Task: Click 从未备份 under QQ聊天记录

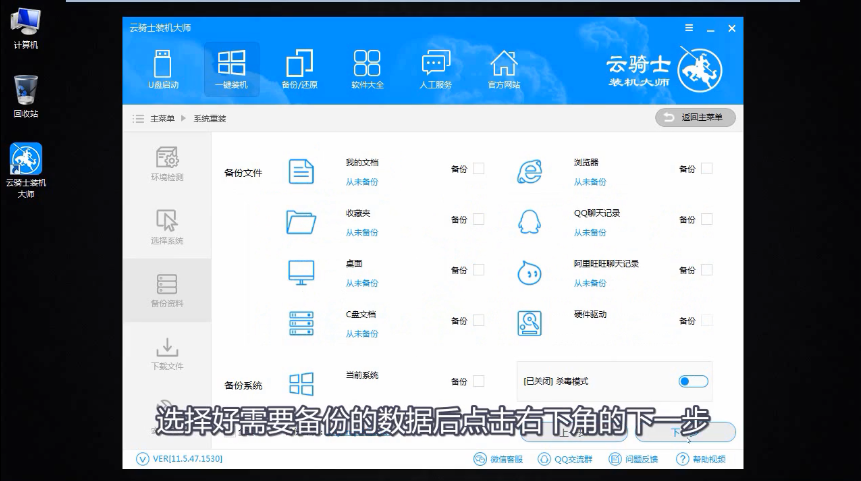Action: point(590,232)
